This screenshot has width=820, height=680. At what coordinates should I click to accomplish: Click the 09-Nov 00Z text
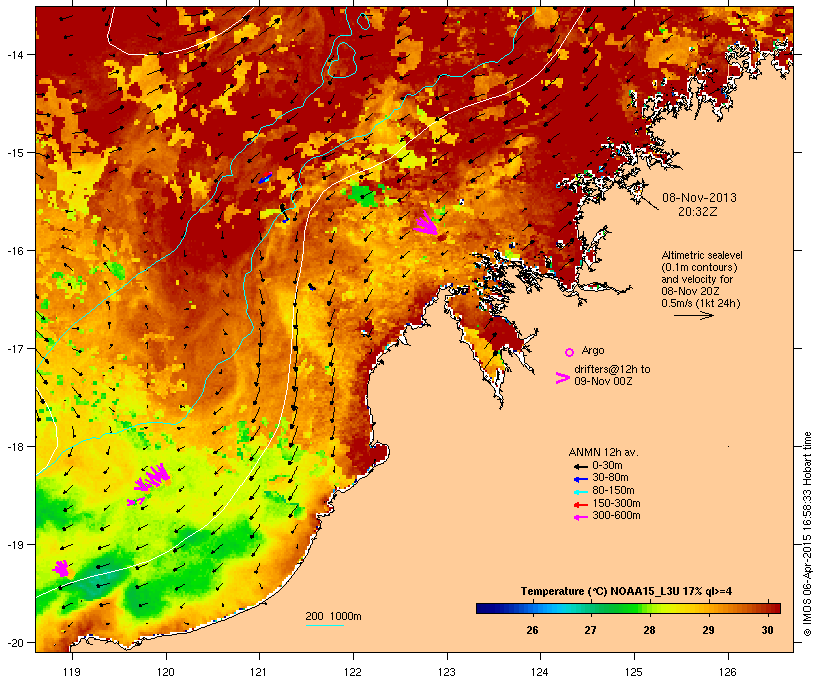click(x=603, y=381)
